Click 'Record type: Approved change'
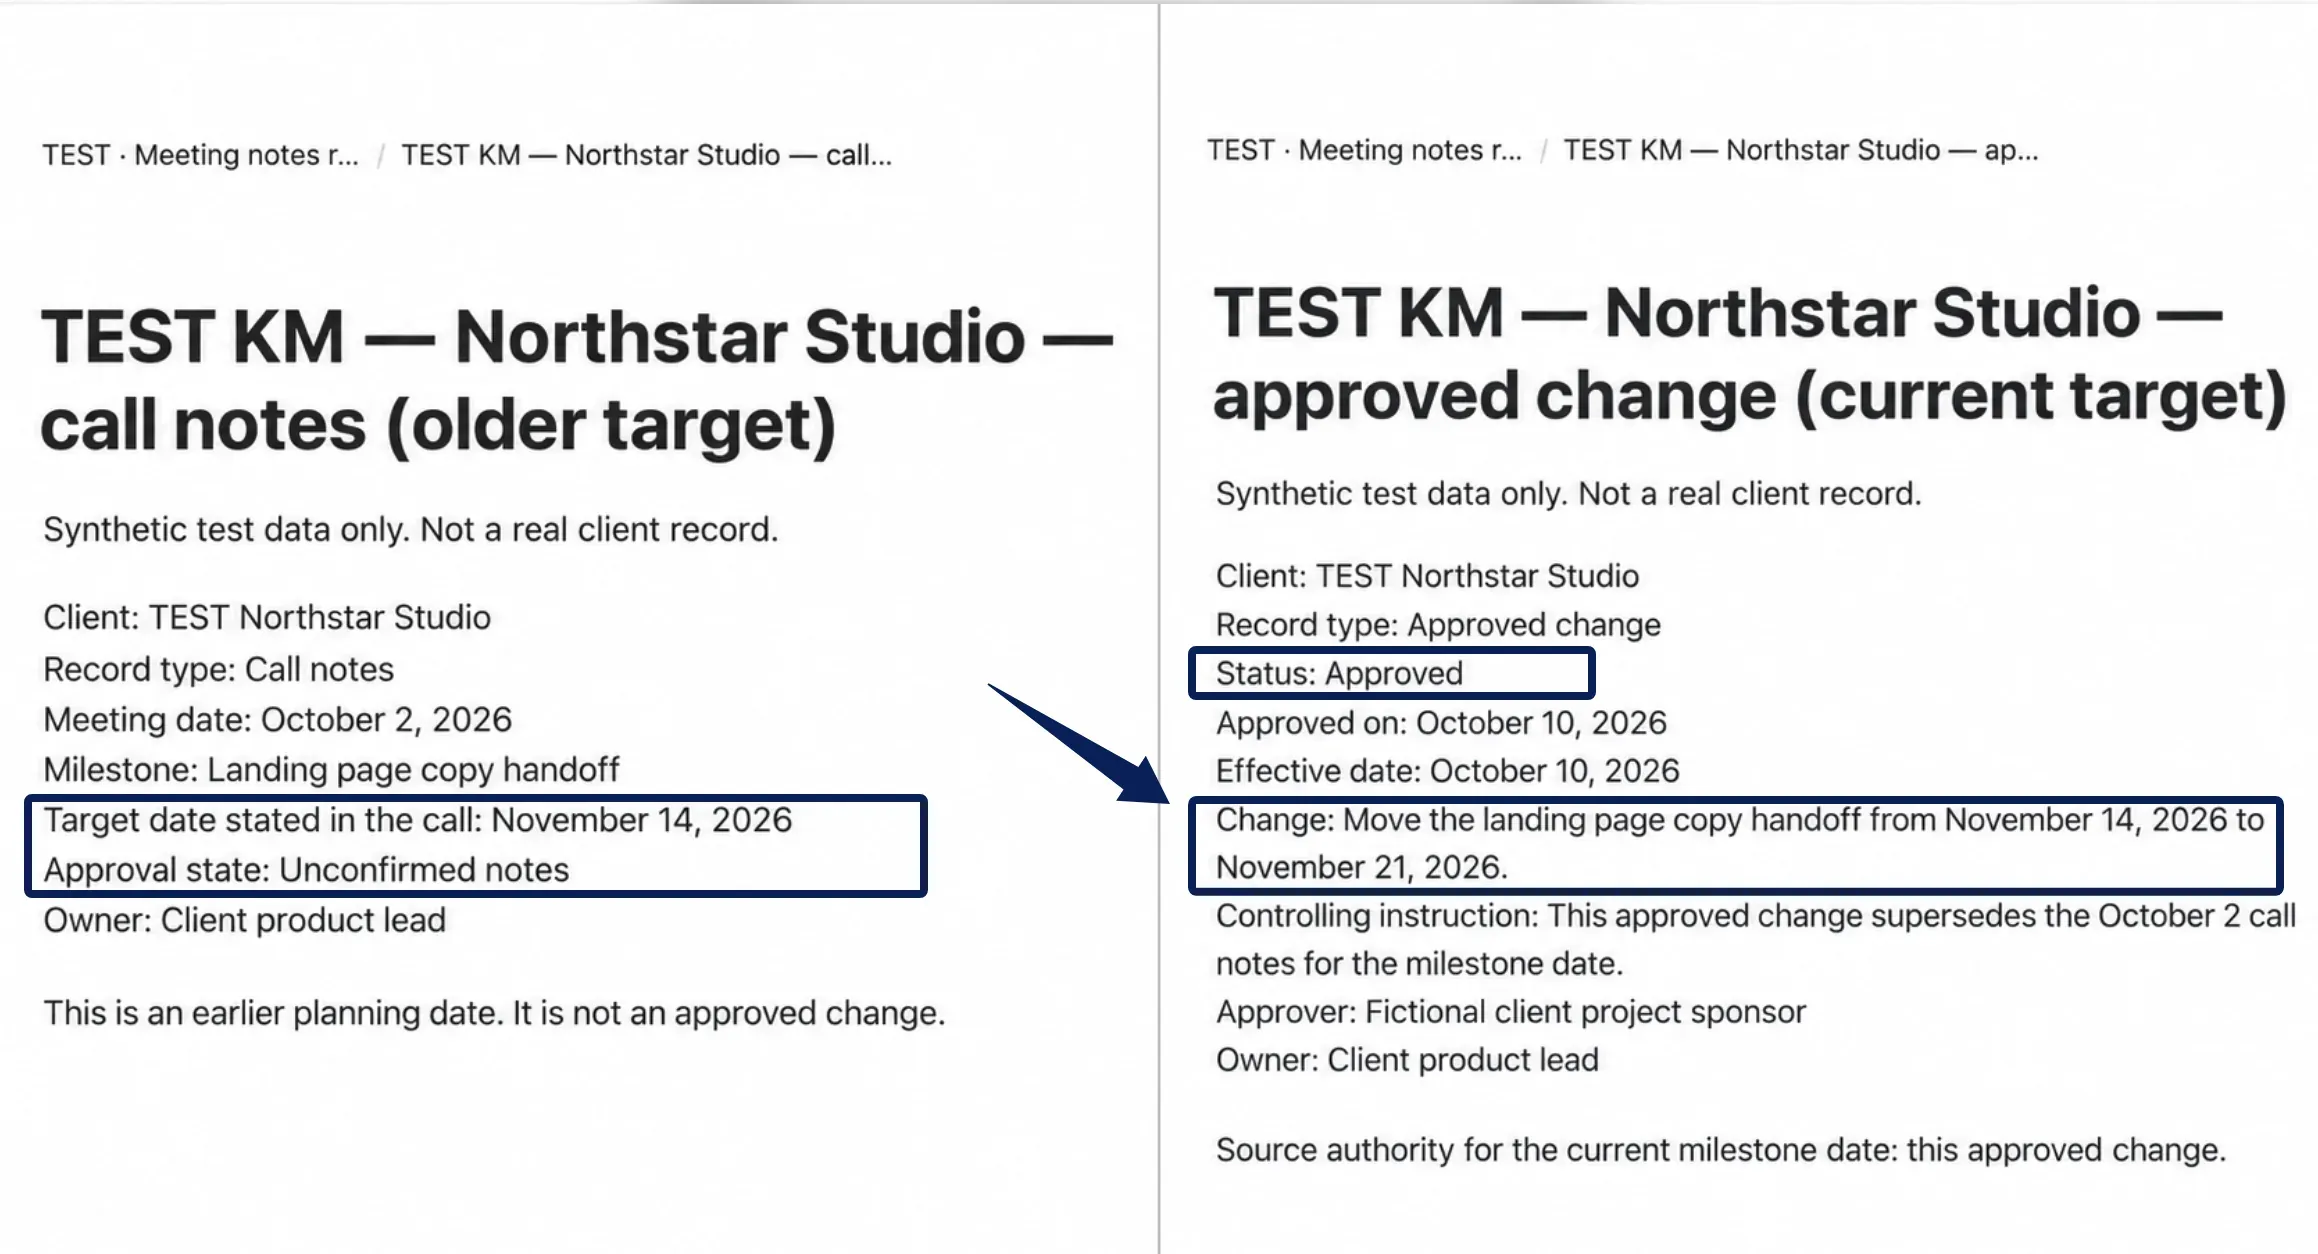 coord(1438,625)
